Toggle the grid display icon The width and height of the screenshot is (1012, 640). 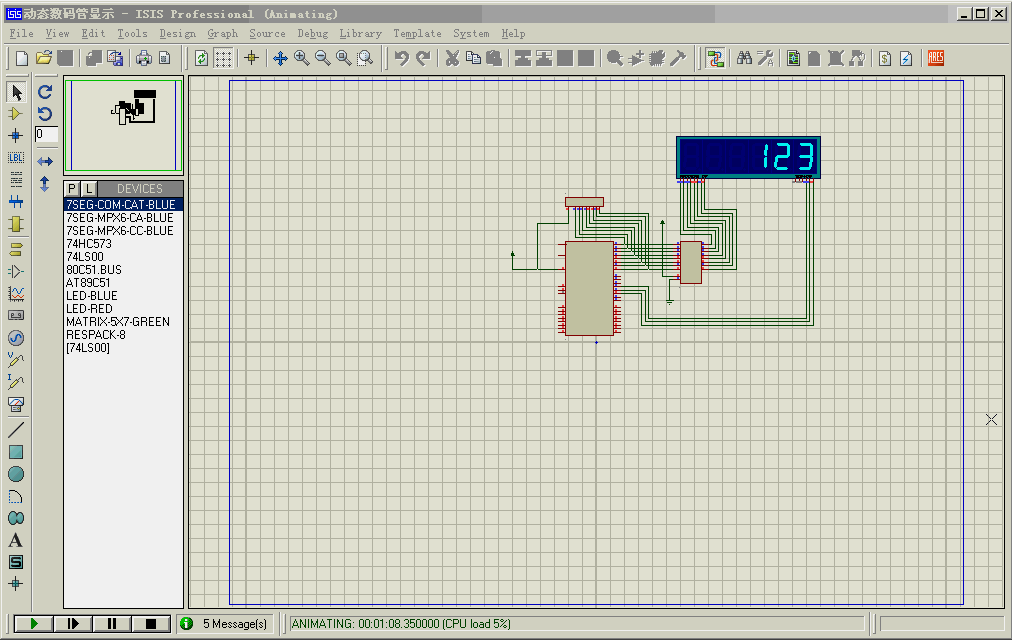click(223, 59)
